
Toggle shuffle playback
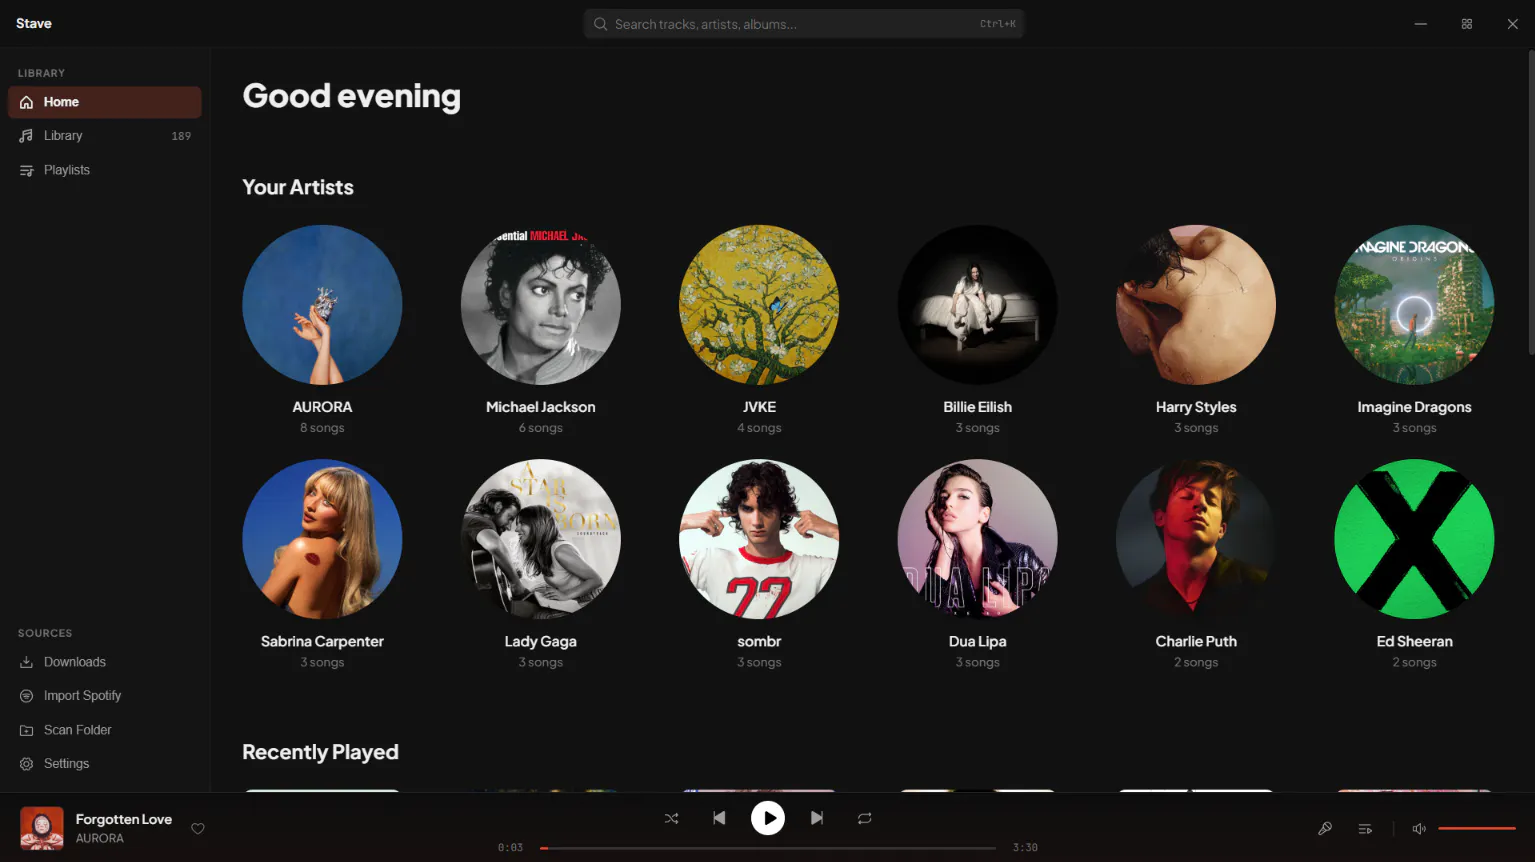pyautogui.click(x=671, y=818)
